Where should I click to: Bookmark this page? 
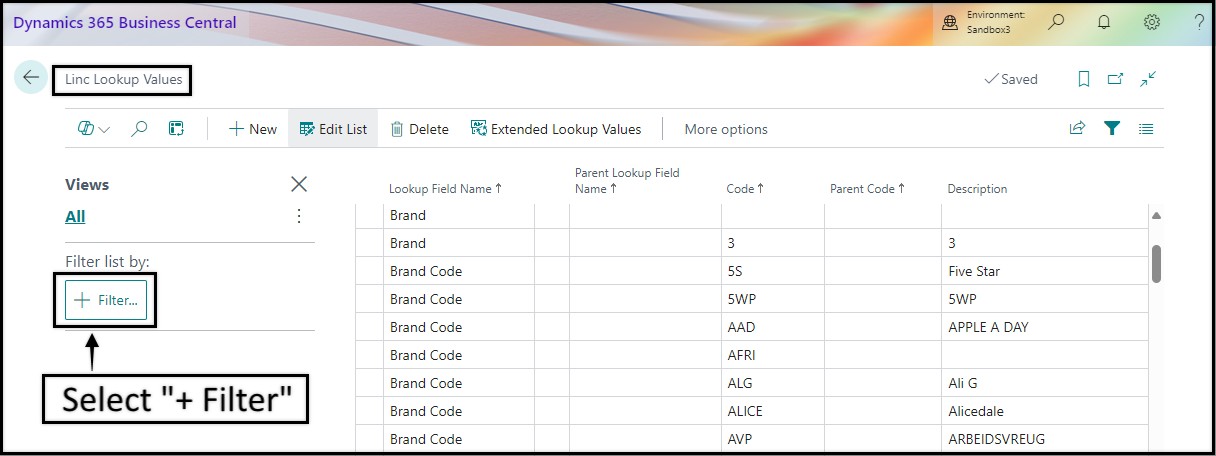1083,79
